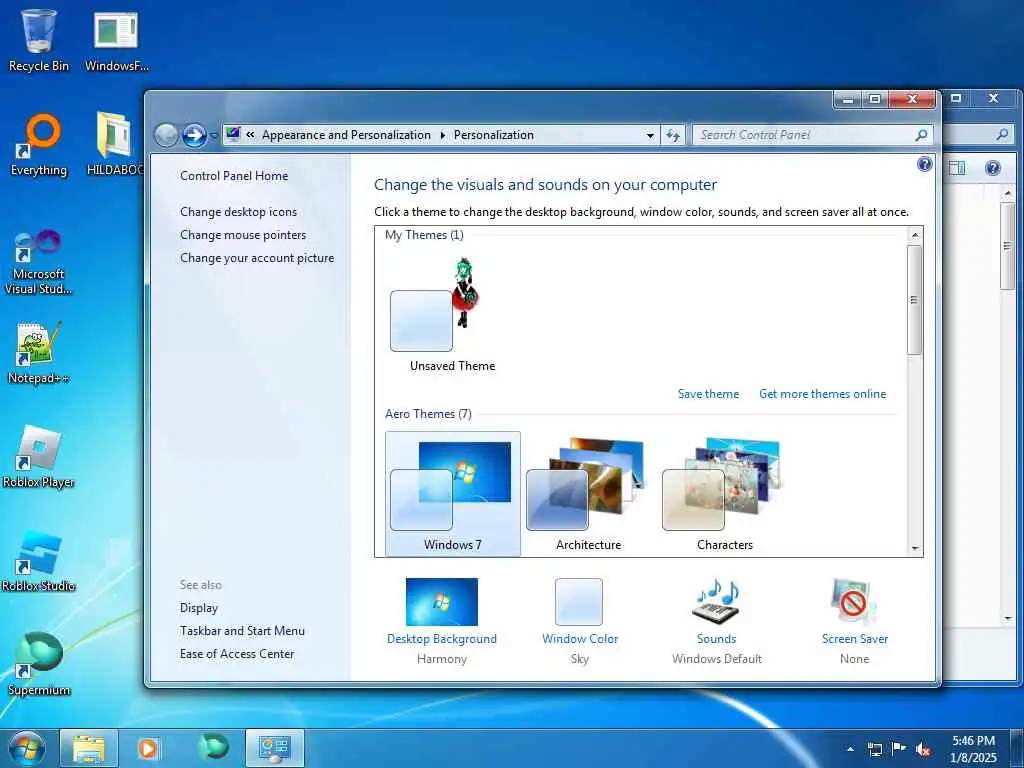Open Supermium browser from the taskbar
1024x768 pixels.
(x=214, y=748)
